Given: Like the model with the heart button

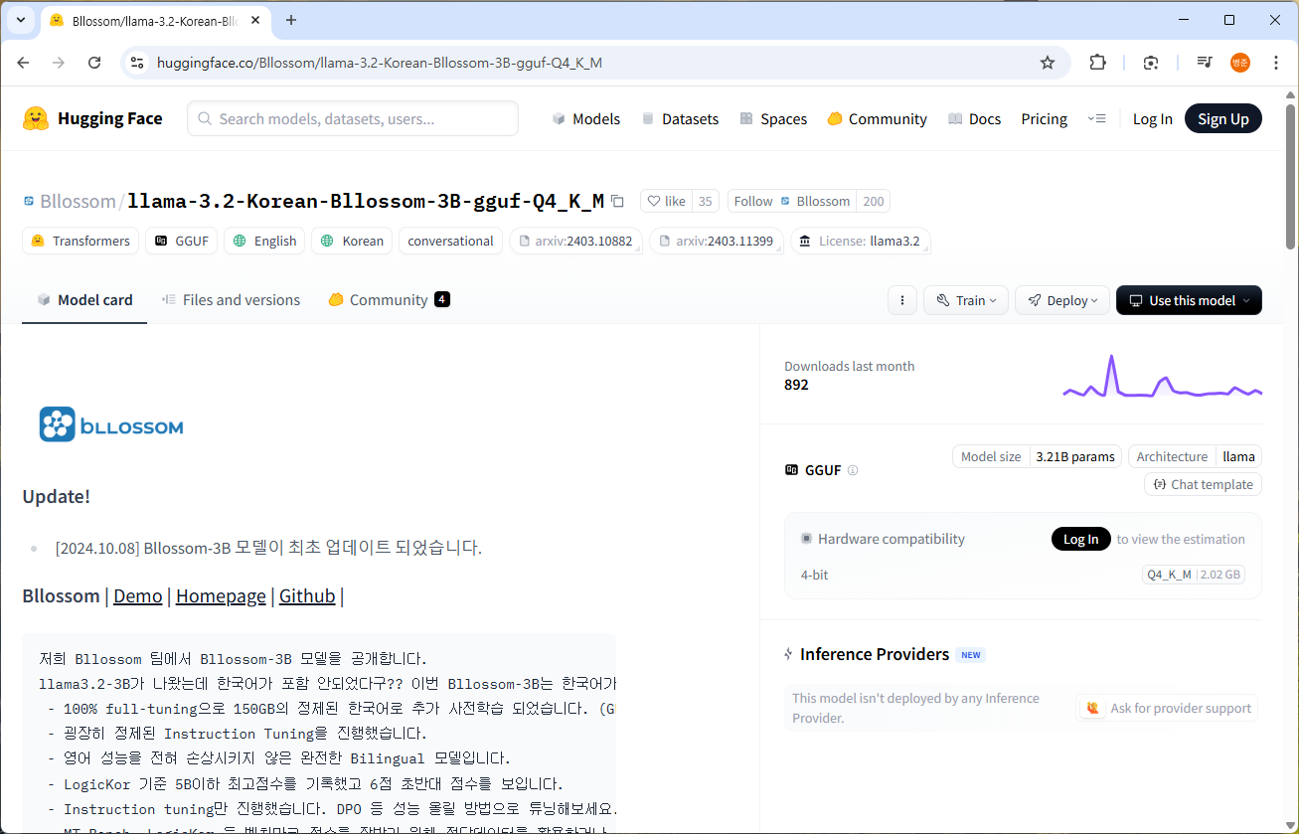Looking at the screenshot, I should 666,201.
